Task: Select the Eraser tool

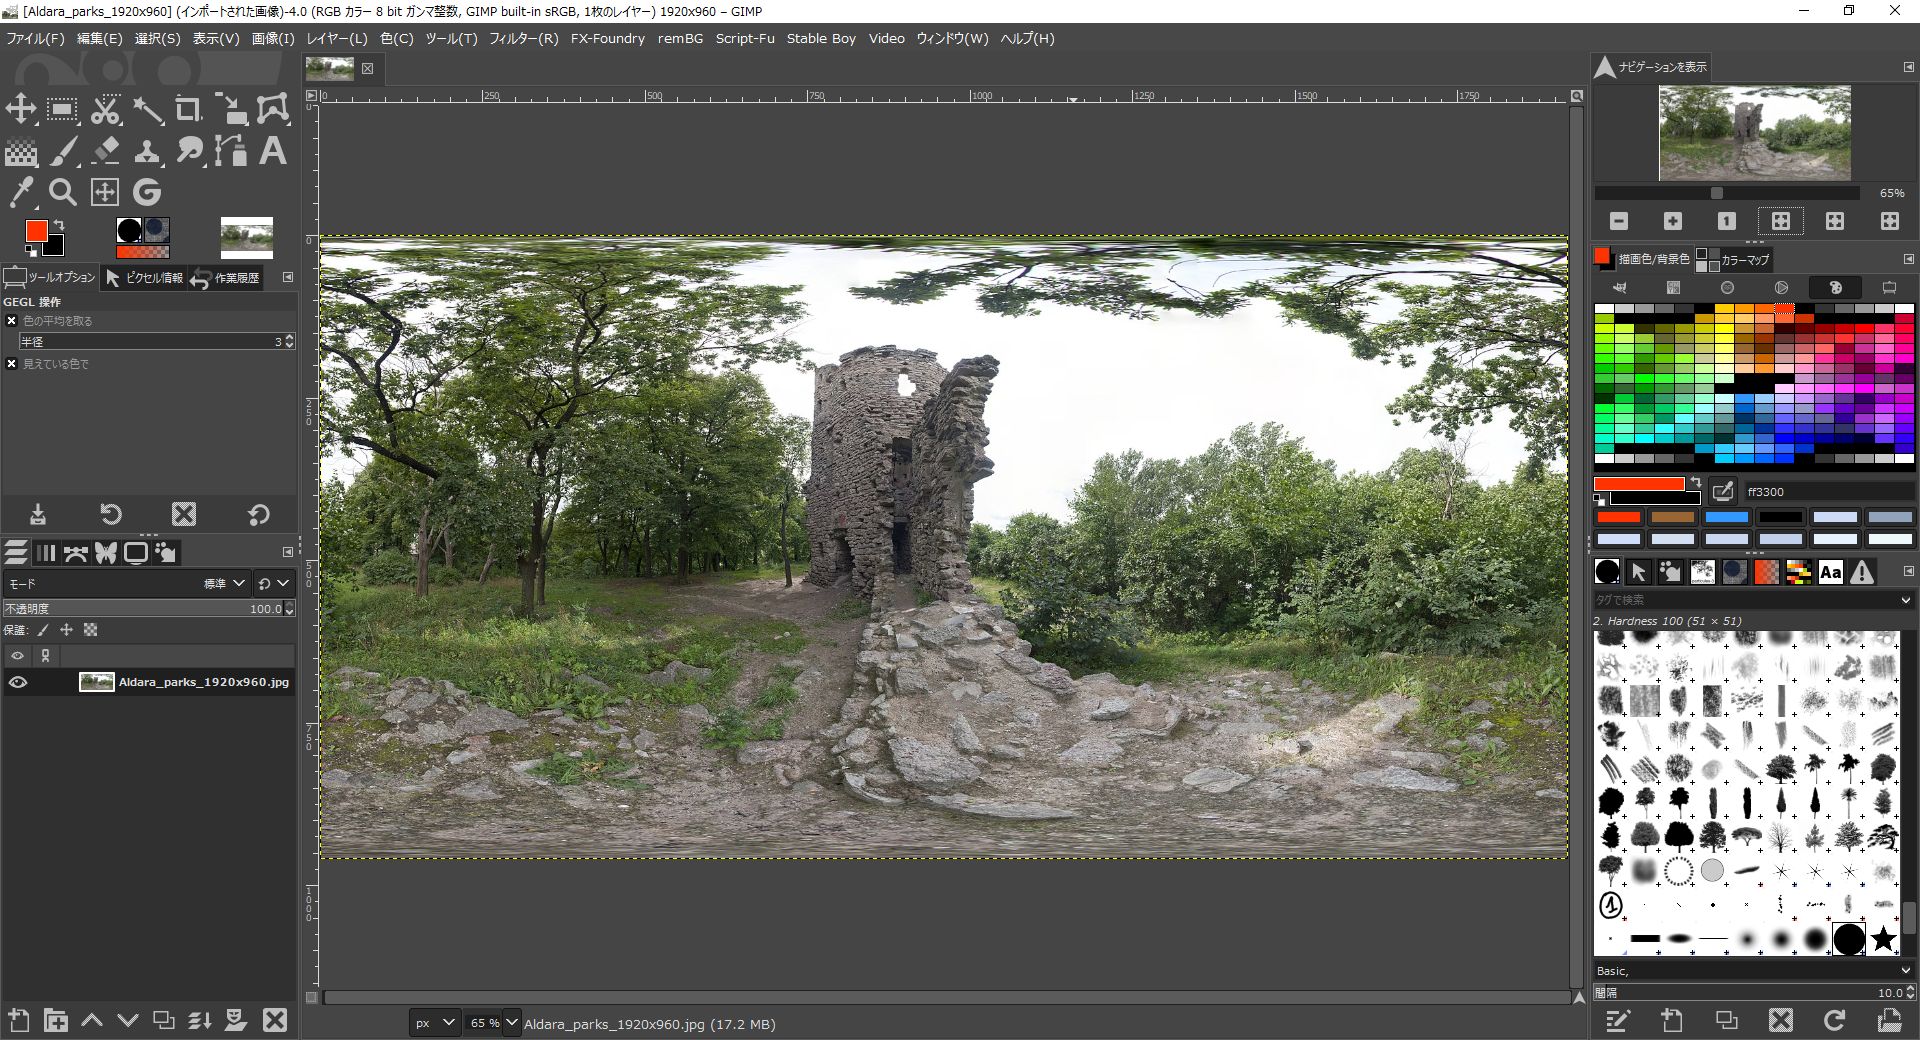Action: point(105,152)
